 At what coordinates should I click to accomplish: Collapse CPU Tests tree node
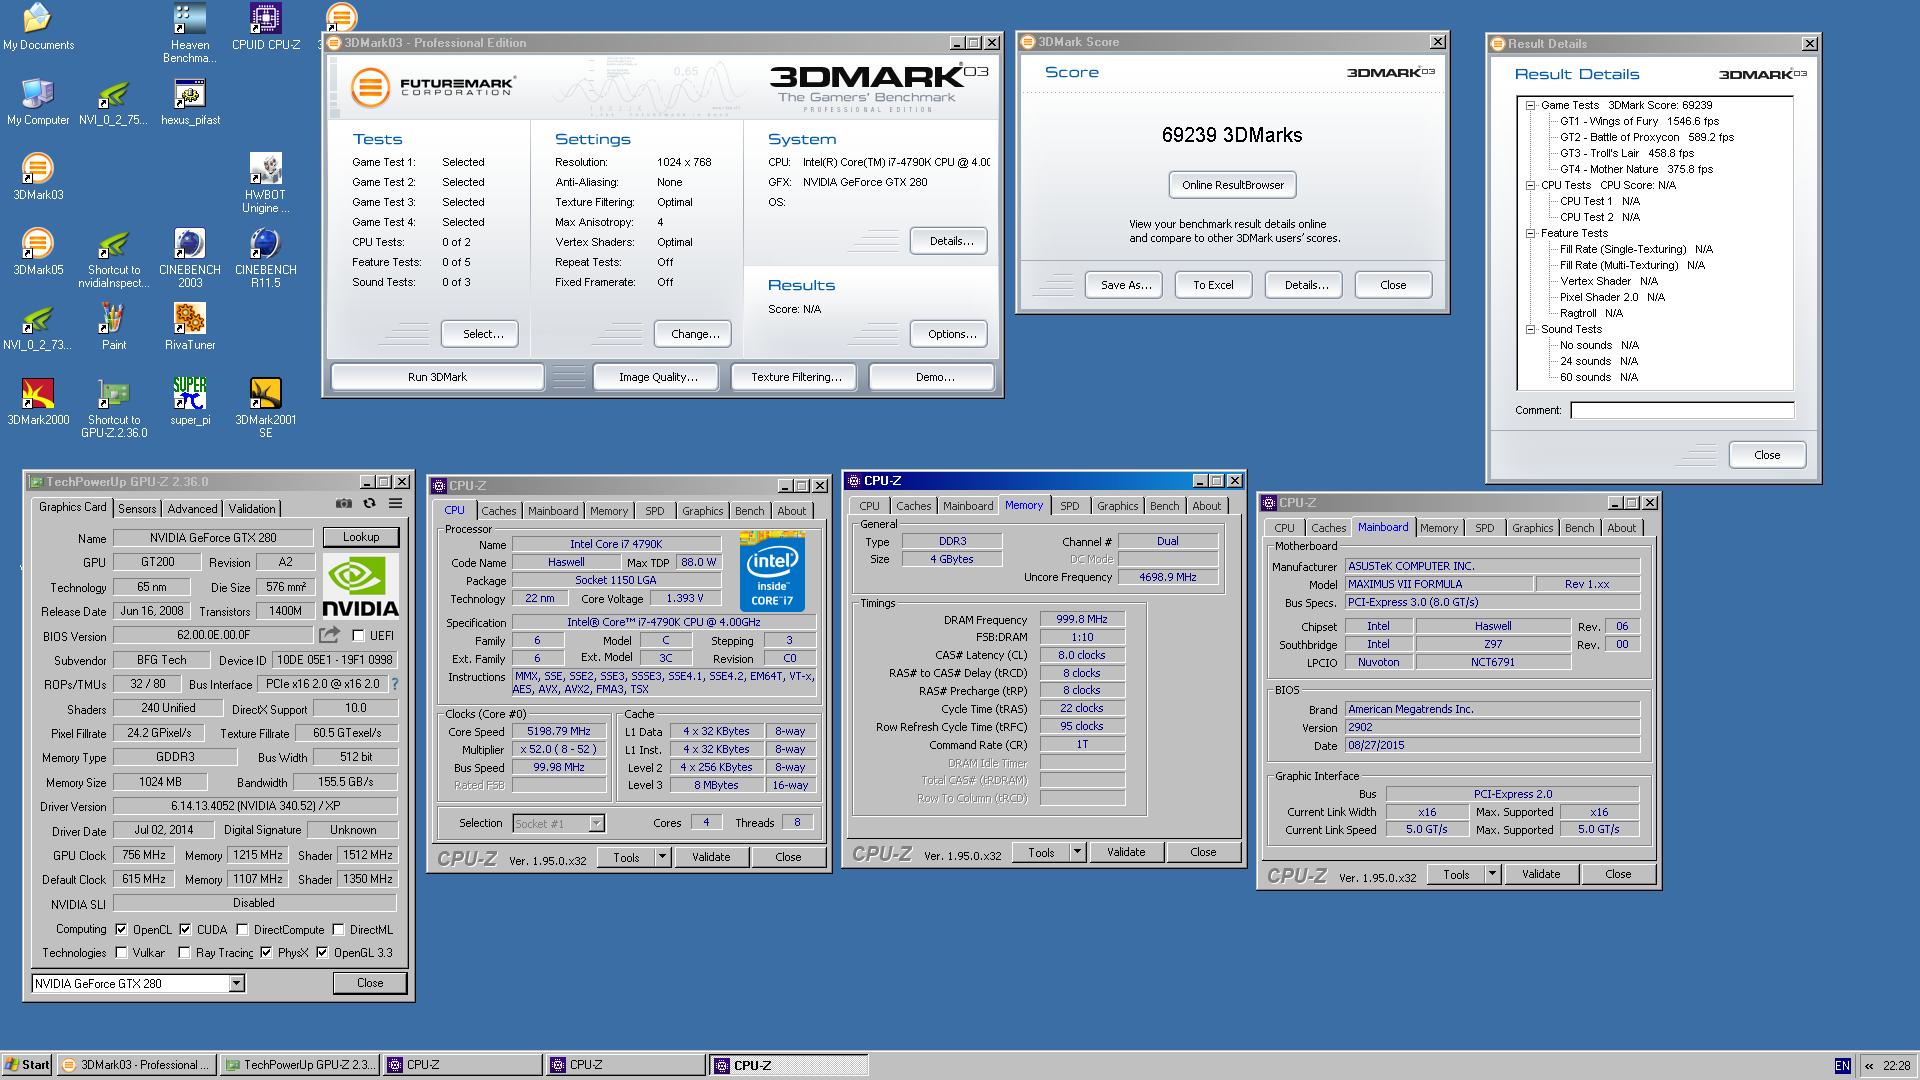pyautogui.click(x=1530, y=185)
